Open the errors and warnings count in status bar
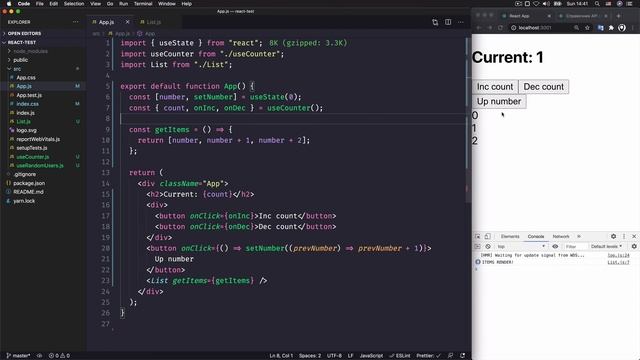640x360 pixels. click(59, 356)
